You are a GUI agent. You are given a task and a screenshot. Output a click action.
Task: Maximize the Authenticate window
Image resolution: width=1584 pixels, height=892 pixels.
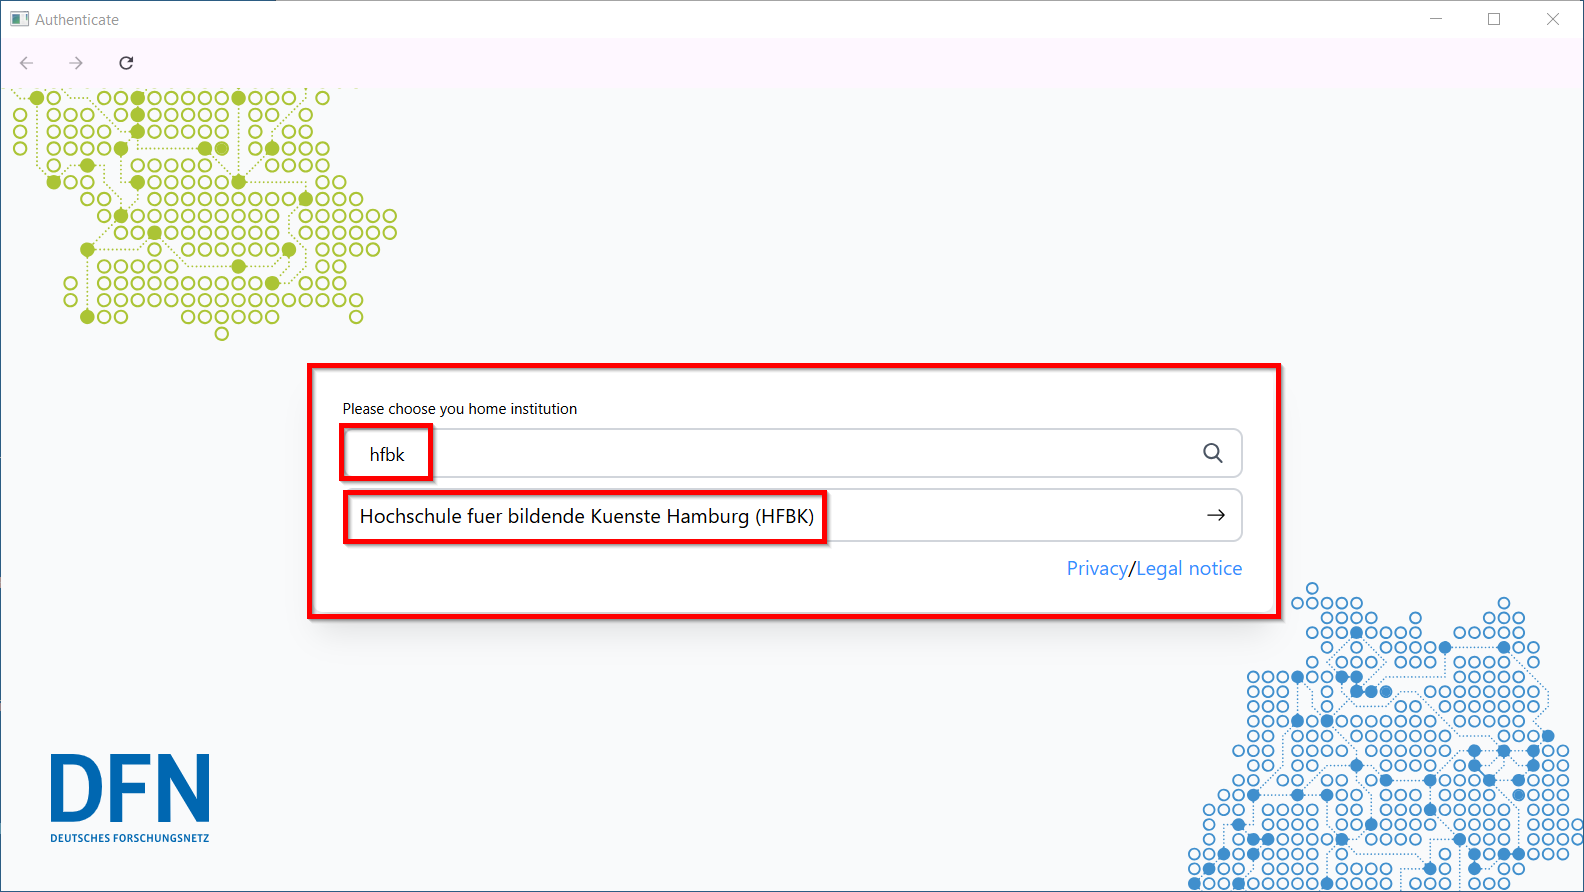1494,19
